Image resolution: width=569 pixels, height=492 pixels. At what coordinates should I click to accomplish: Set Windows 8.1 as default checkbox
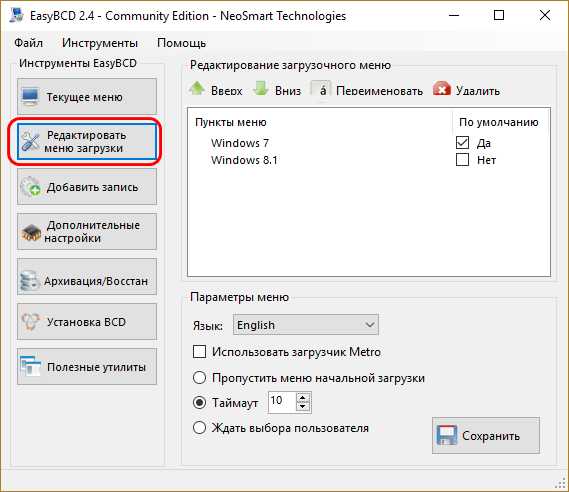pyautogui.click(x=462, y=160)
